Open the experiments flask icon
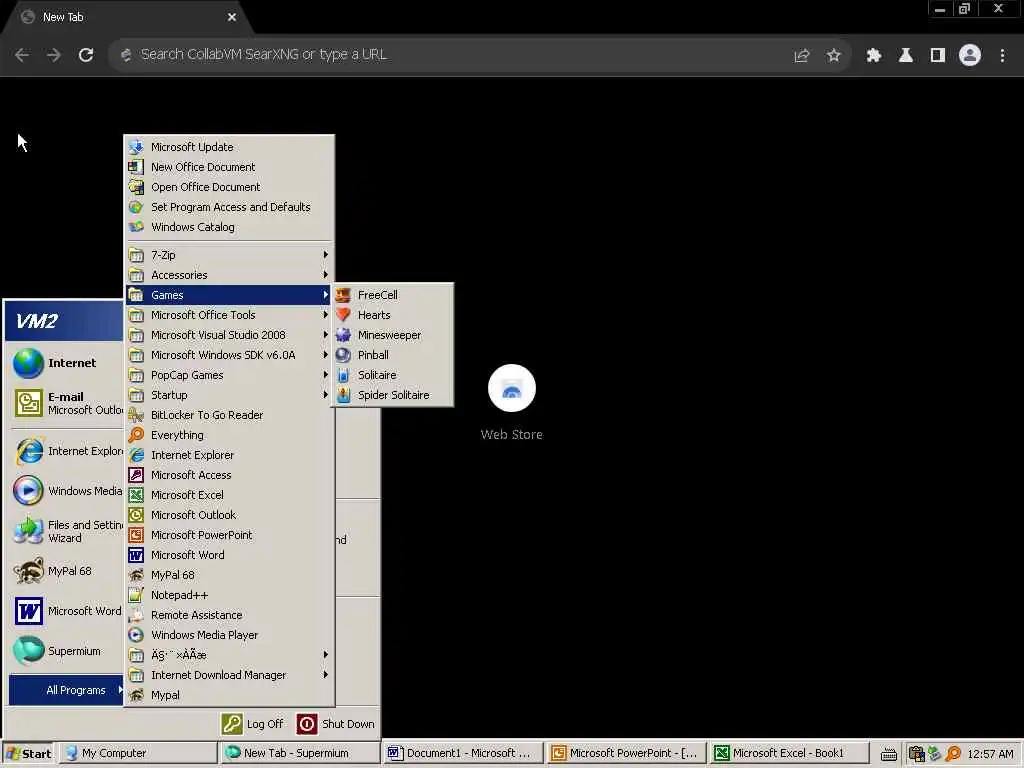 point(906,56)
